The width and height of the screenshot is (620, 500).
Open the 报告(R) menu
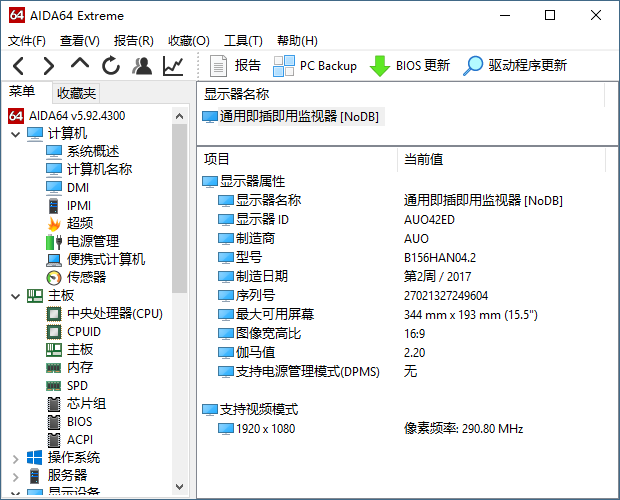pos(133,41)
